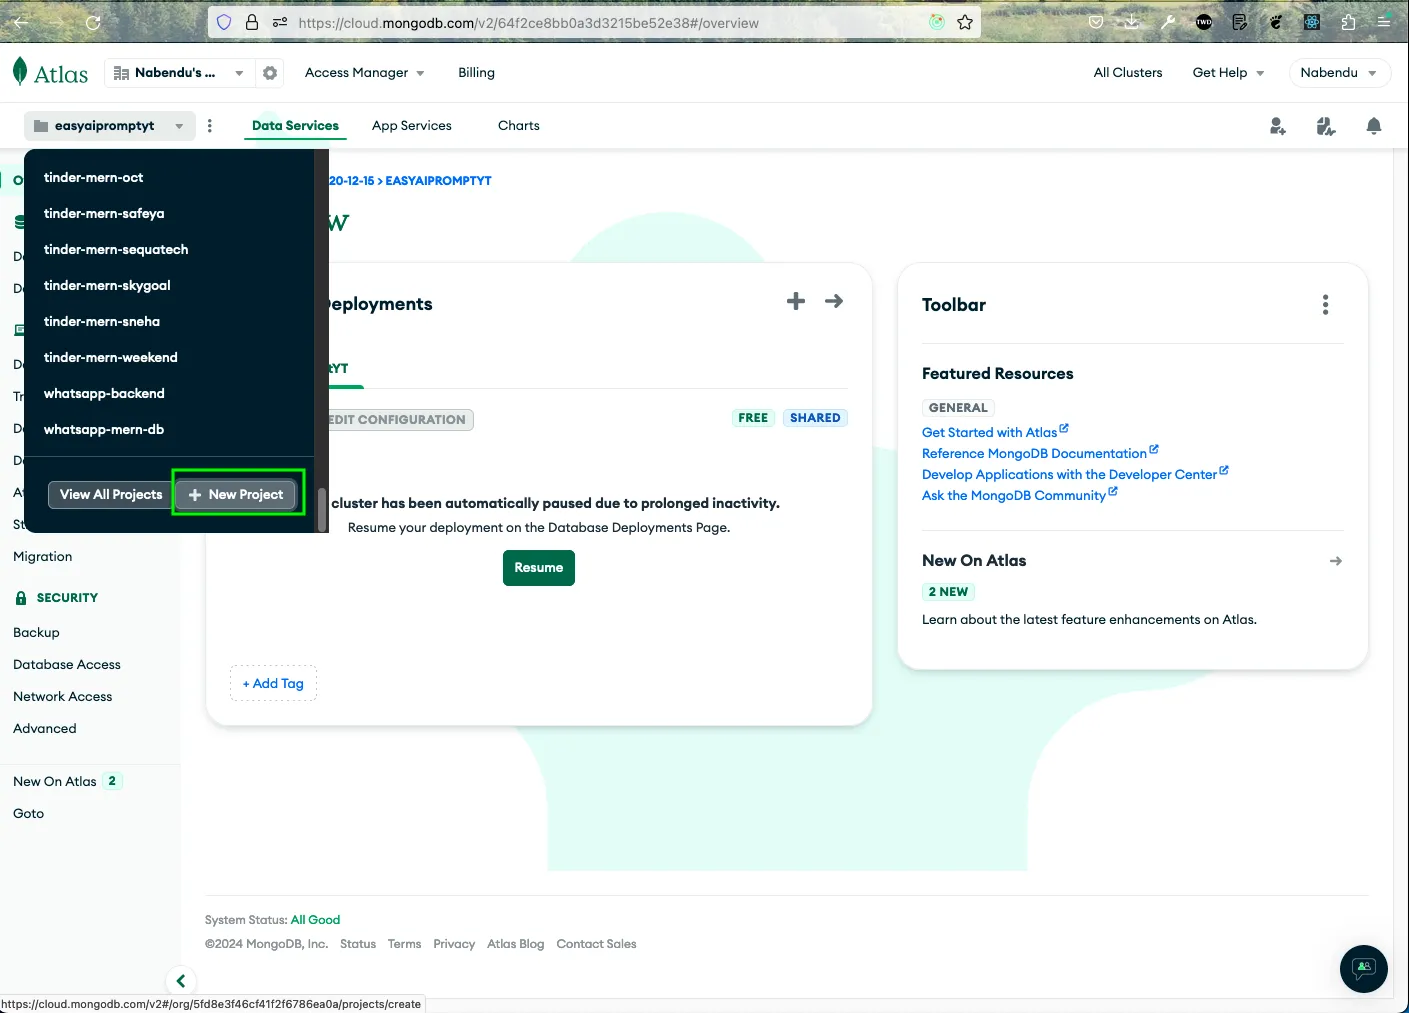Viewport: 1409px width, 1013px height.
Task: Open Migration in sidebar
Action: tap(42, 556)
